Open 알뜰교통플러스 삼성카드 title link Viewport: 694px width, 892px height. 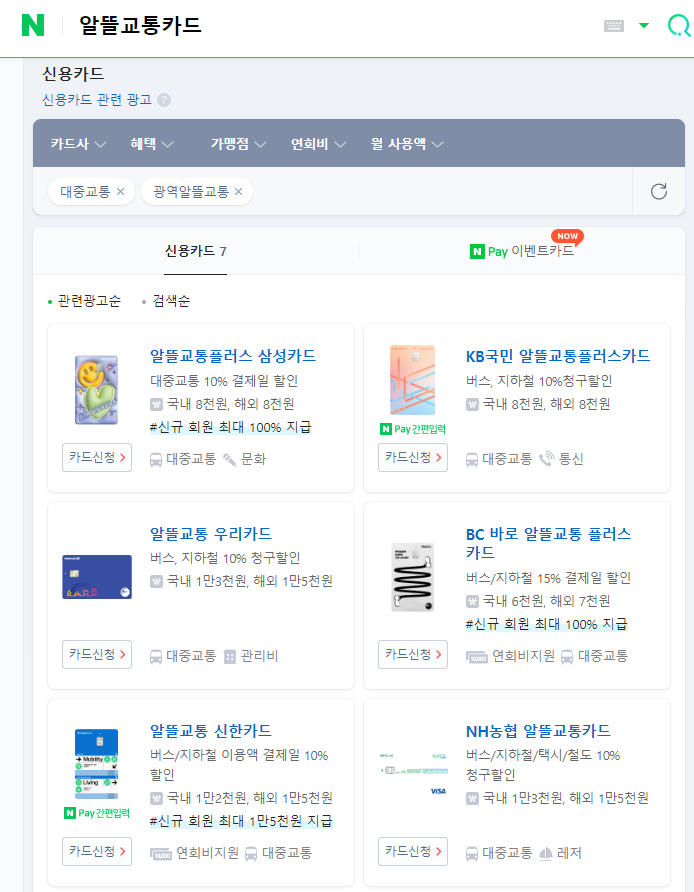(233, 356)
